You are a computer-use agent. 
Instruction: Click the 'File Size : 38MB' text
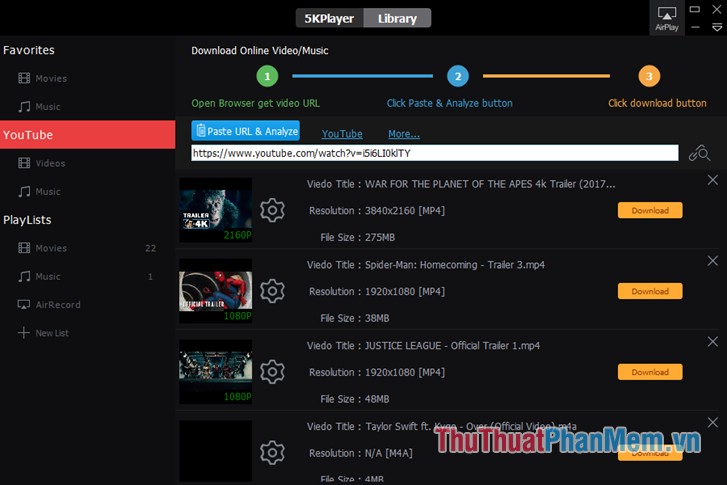click(x=355, y=318)
